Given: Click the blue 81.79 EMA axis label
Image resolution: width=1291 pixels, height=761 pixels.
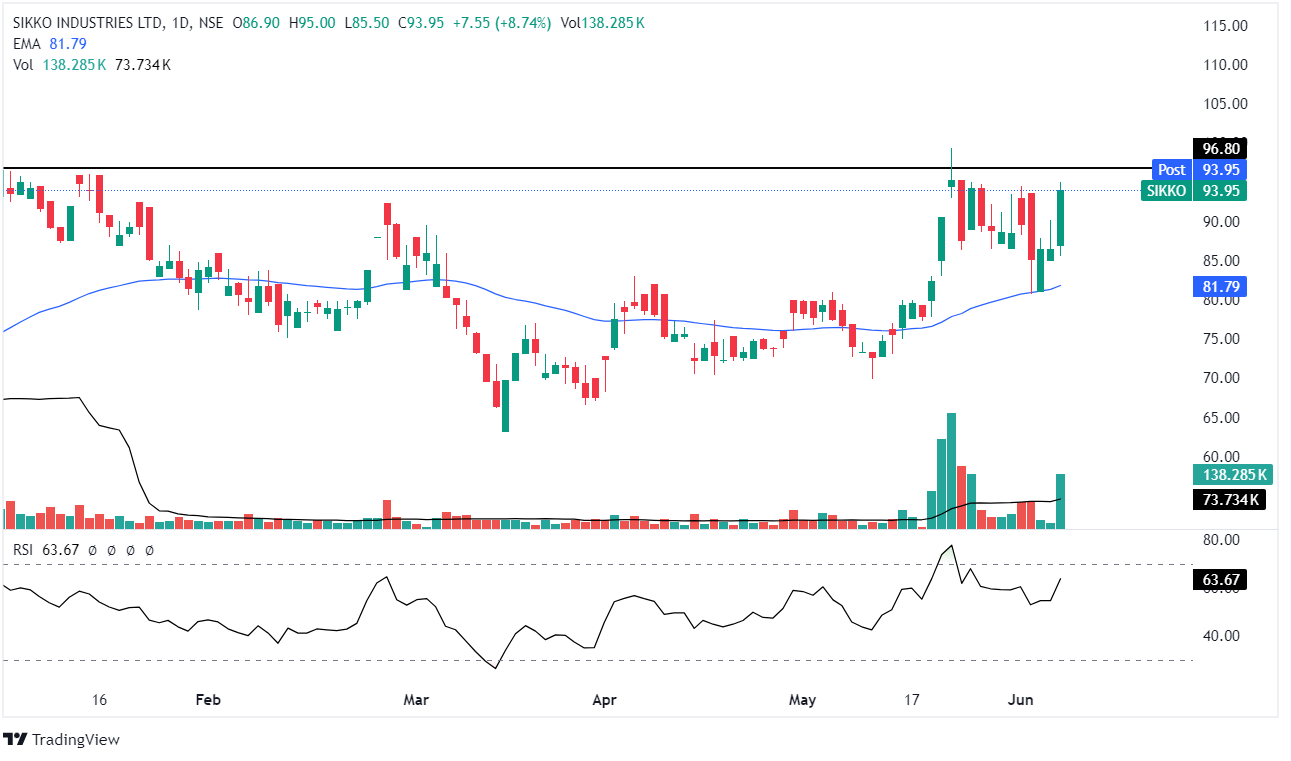Looking at the screenshot, I should [1219, 288].
